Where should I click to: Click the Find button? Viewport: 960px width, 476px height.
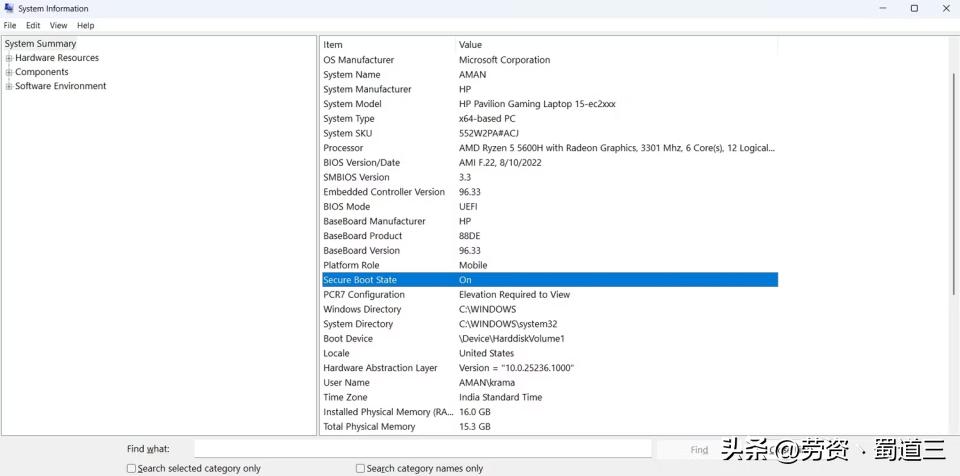[x=699, y=450]
